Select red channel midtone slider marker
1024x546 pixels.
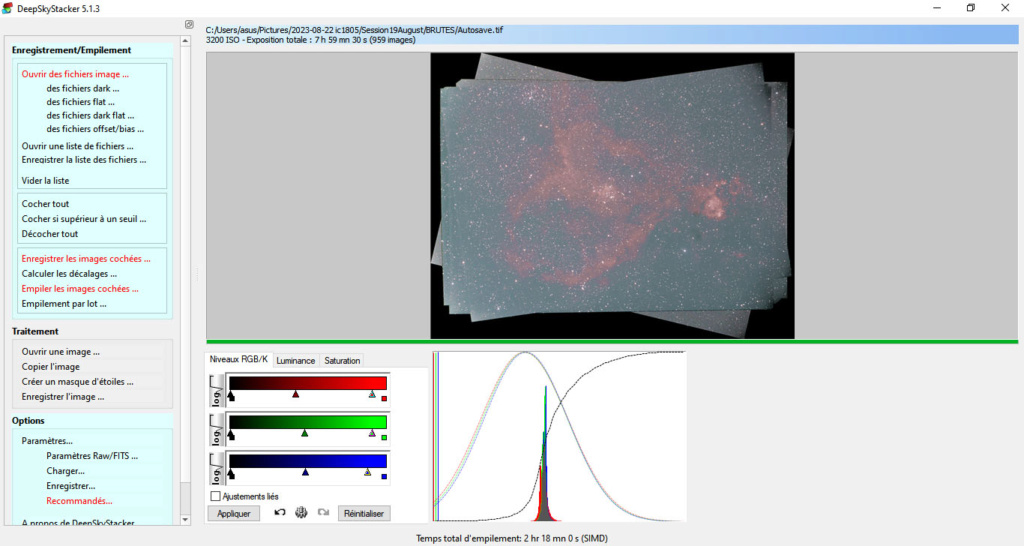[x=296, y=394]
